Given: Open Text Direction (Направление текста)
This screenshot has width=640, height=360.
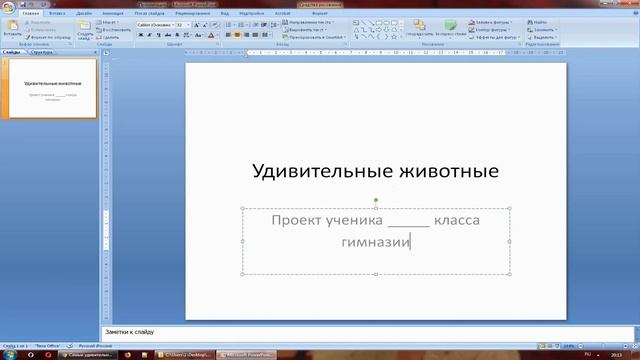Looking at the screenshot, I should 308,22.
